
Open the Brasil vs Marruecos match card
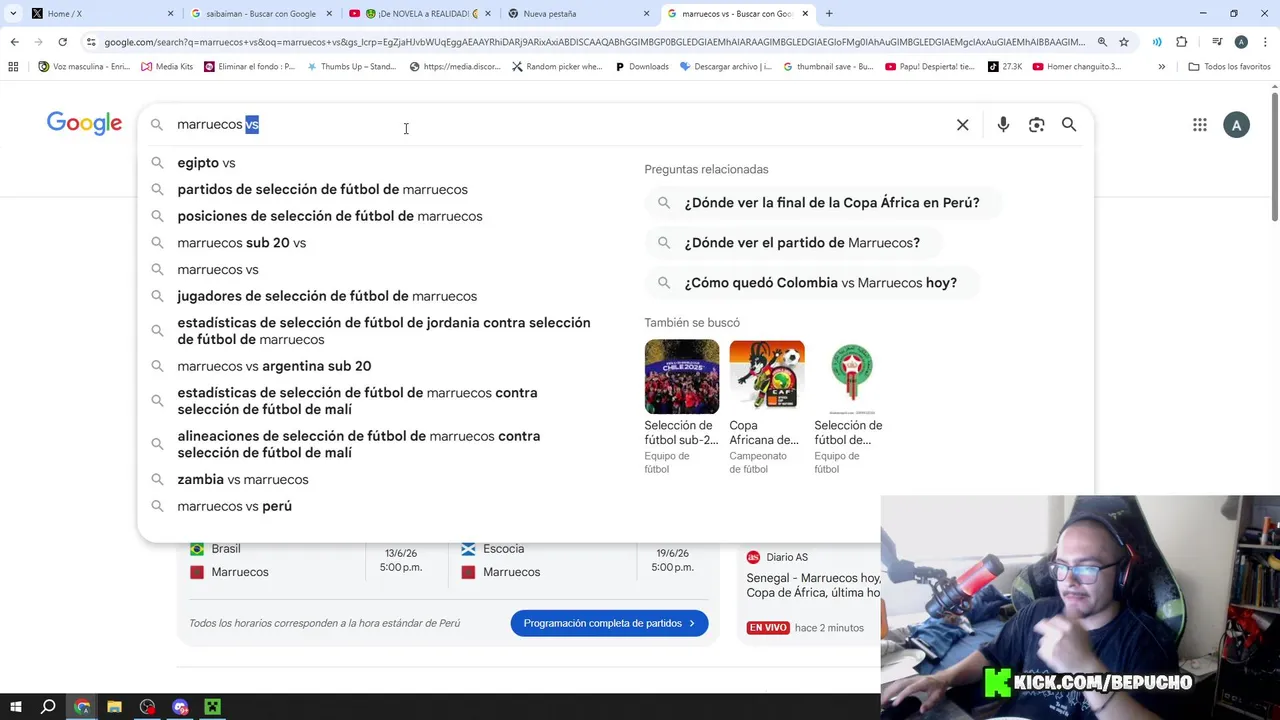pyautogui.click(x=313, y=560)
